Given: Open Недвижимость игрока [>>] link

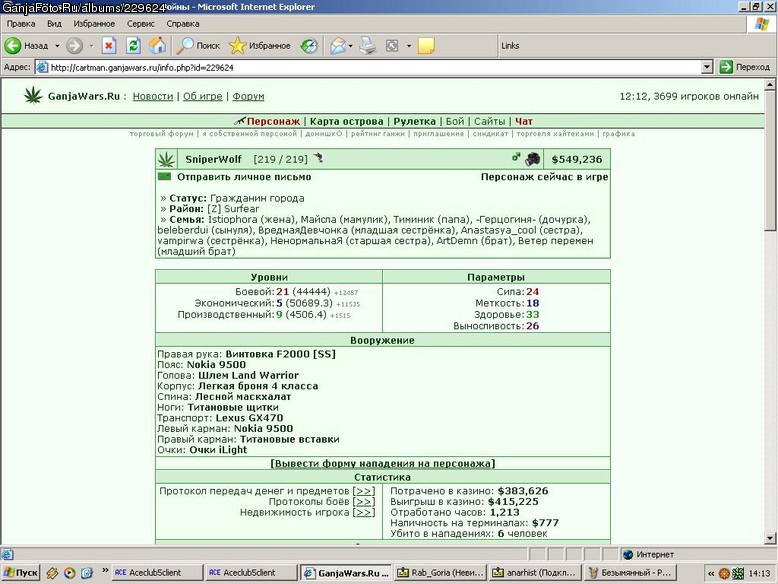Looking at the screenshot, I should (x=363, y=512).
